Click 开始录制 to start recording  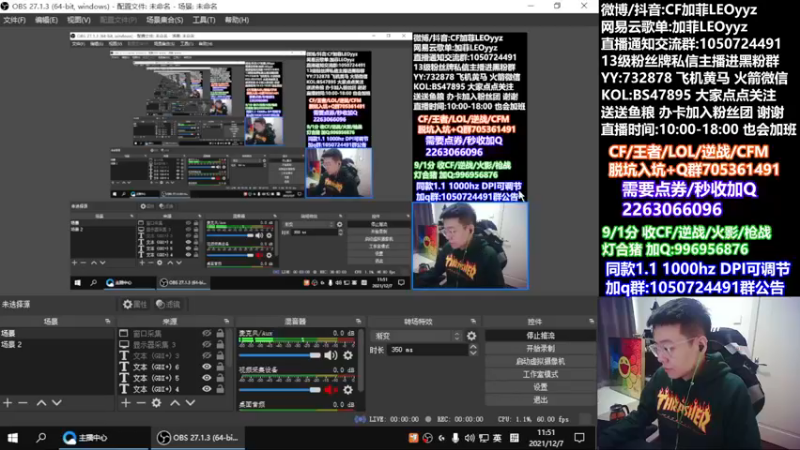(x=540, y=348)
